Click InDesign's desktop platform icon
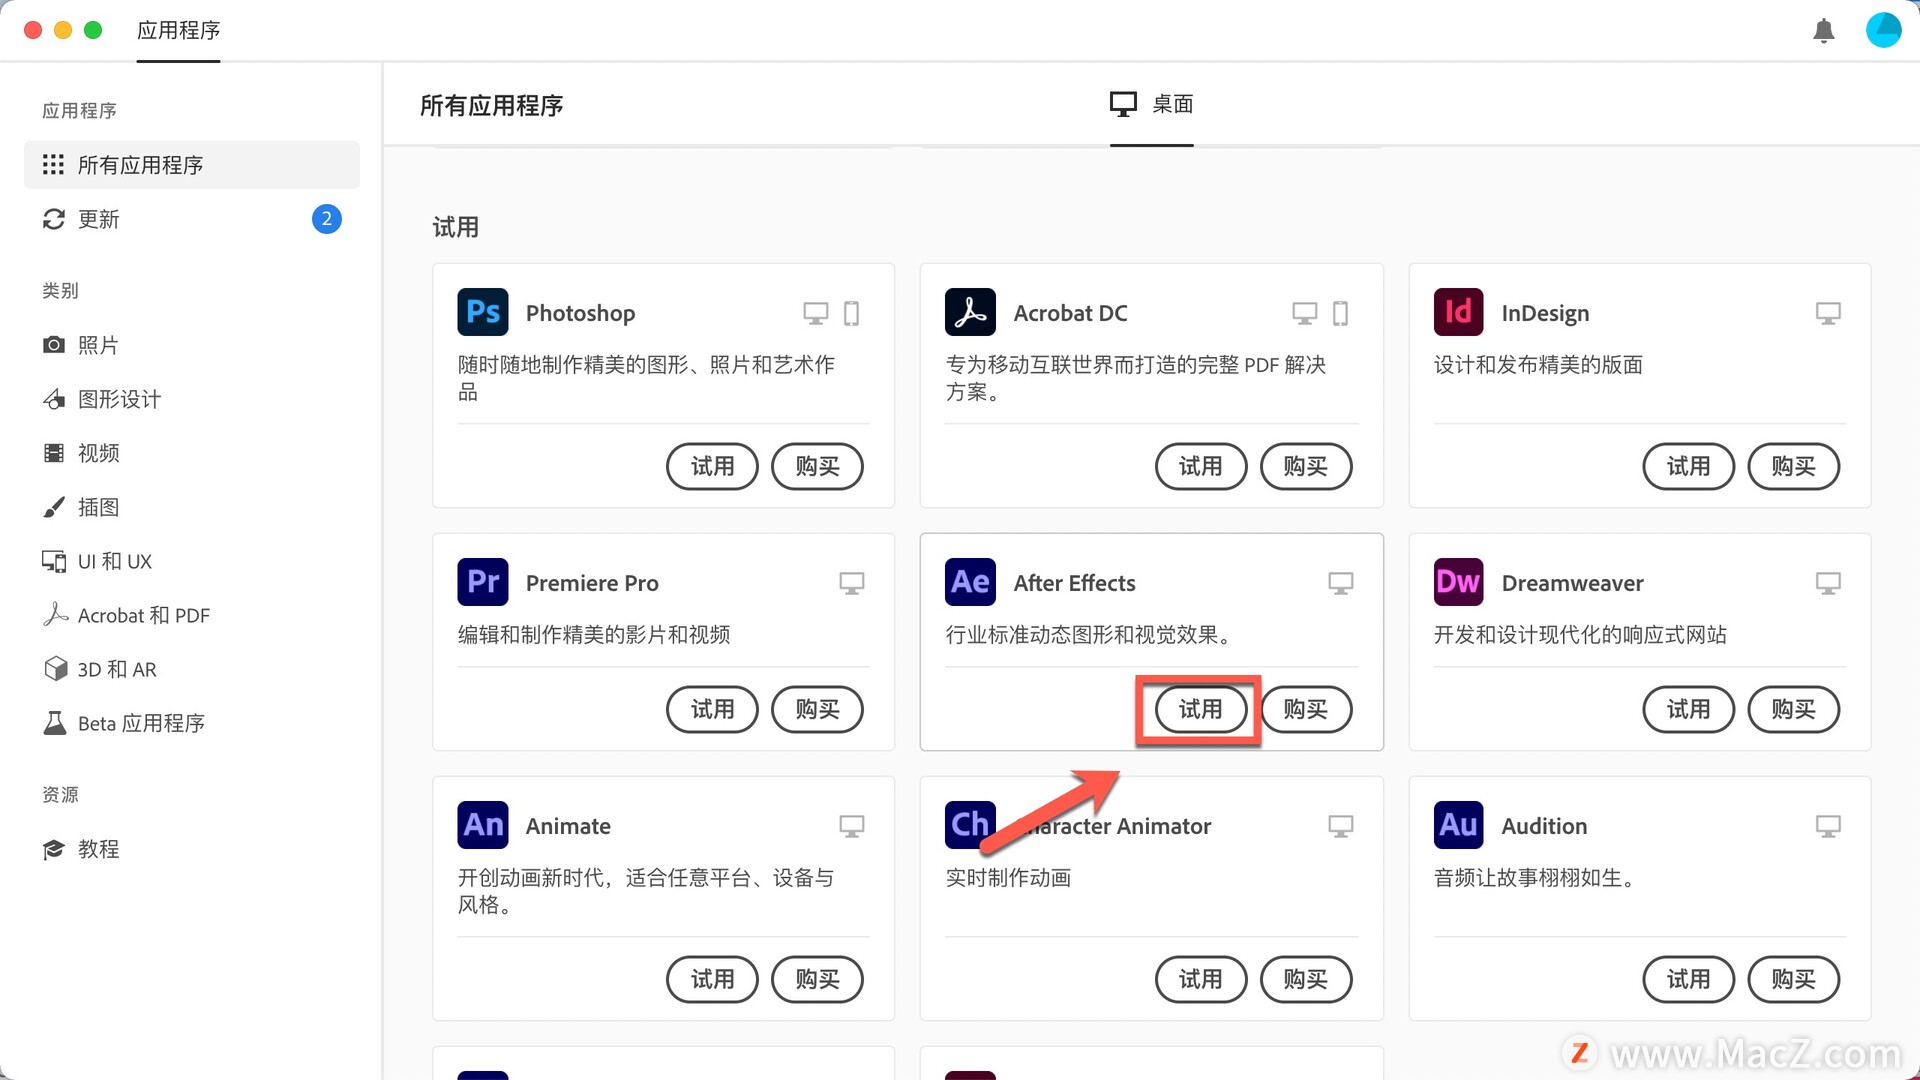Image resolution: width=1920 pixels, height=1080 pixels. 1828,314
